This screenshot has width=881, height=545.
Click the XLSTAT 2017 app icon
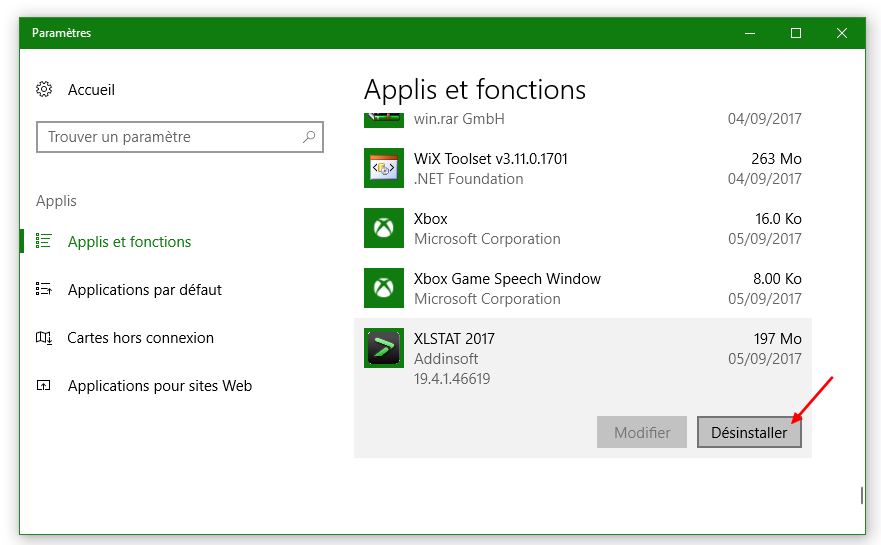384,348
